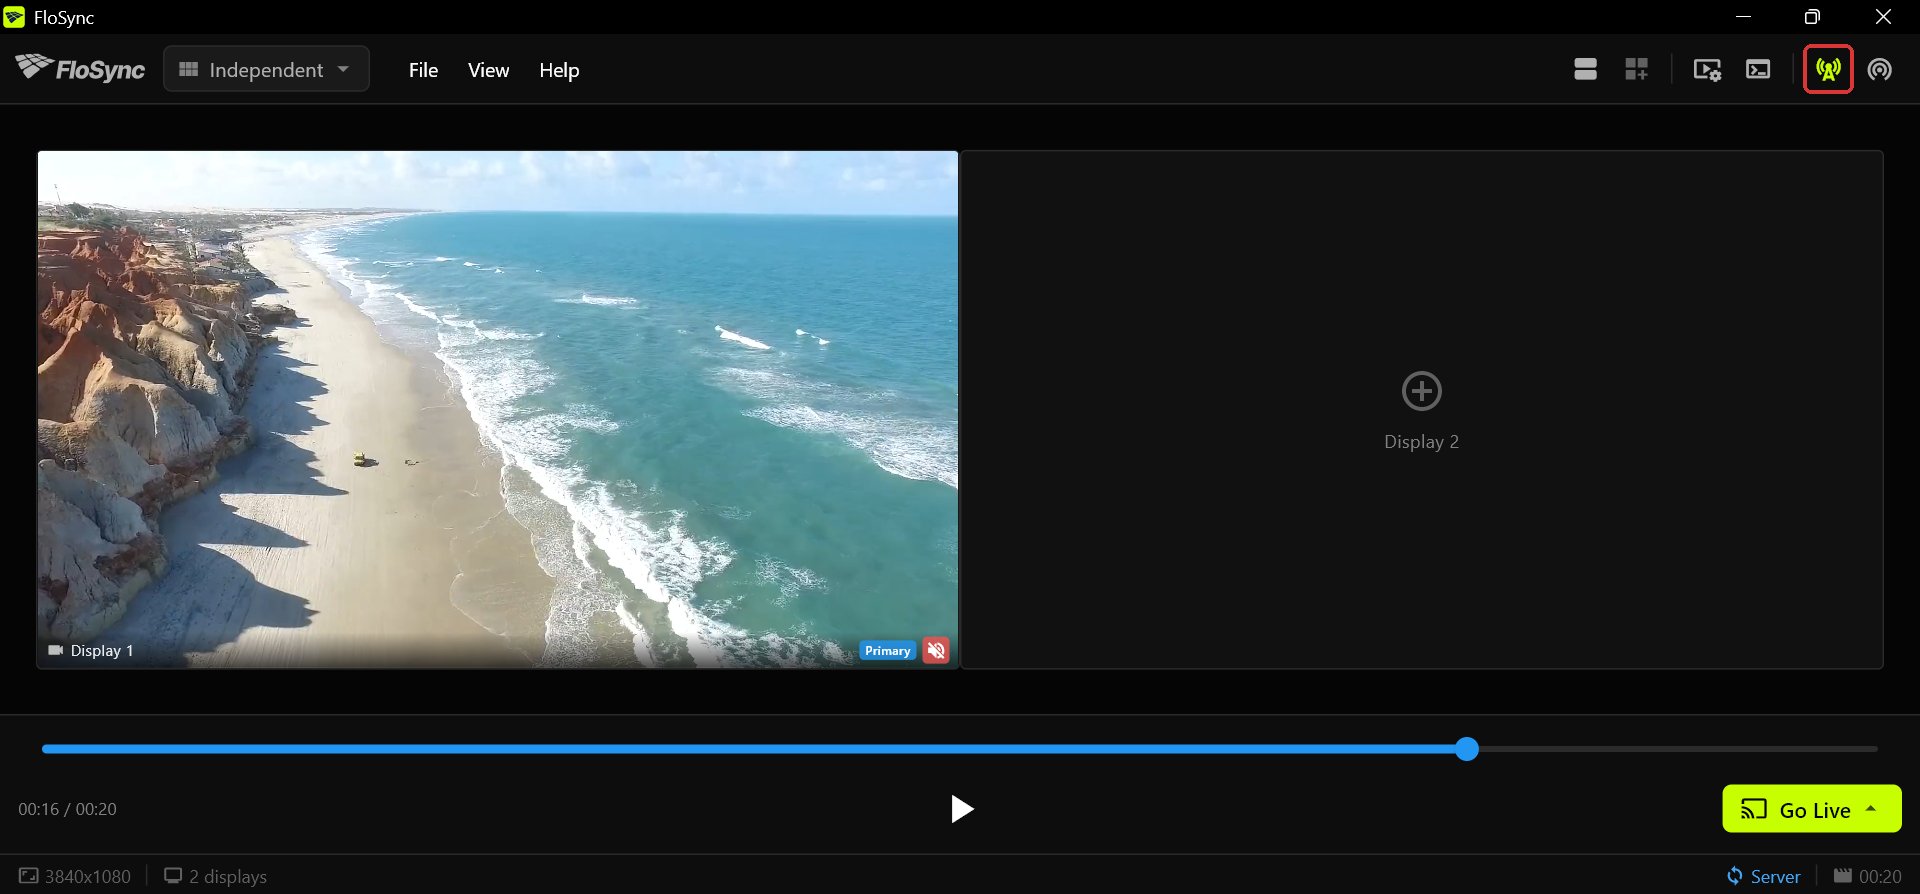Click the stacked rows layout icon
Screen dimensions: 1920x894
pos(1585,69)
